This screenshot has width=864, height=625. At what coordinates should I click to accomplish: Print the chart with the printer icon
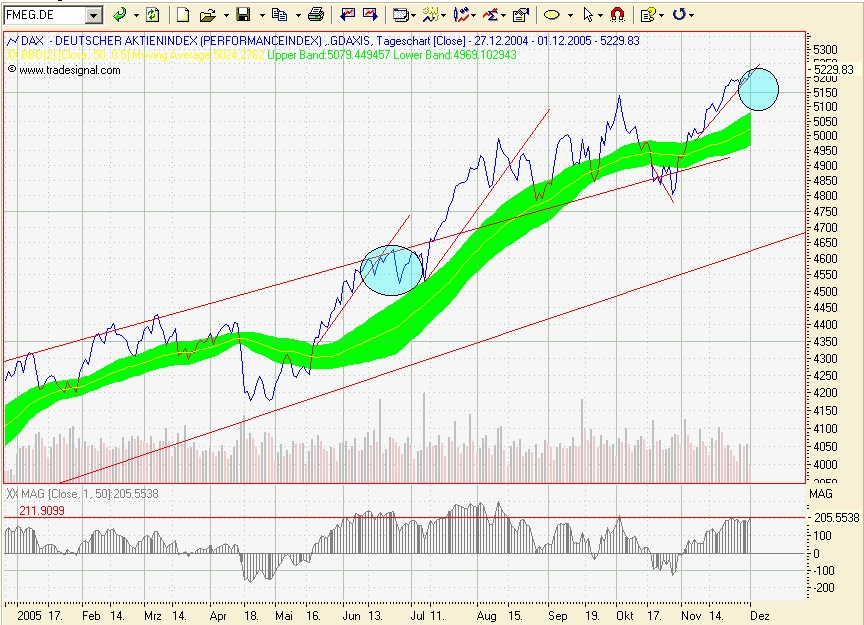[x=316, y=15]
